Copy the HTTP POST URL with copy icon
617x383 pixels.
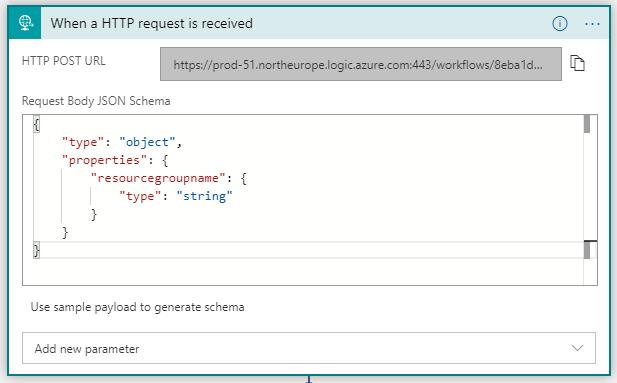pos(577,63)
